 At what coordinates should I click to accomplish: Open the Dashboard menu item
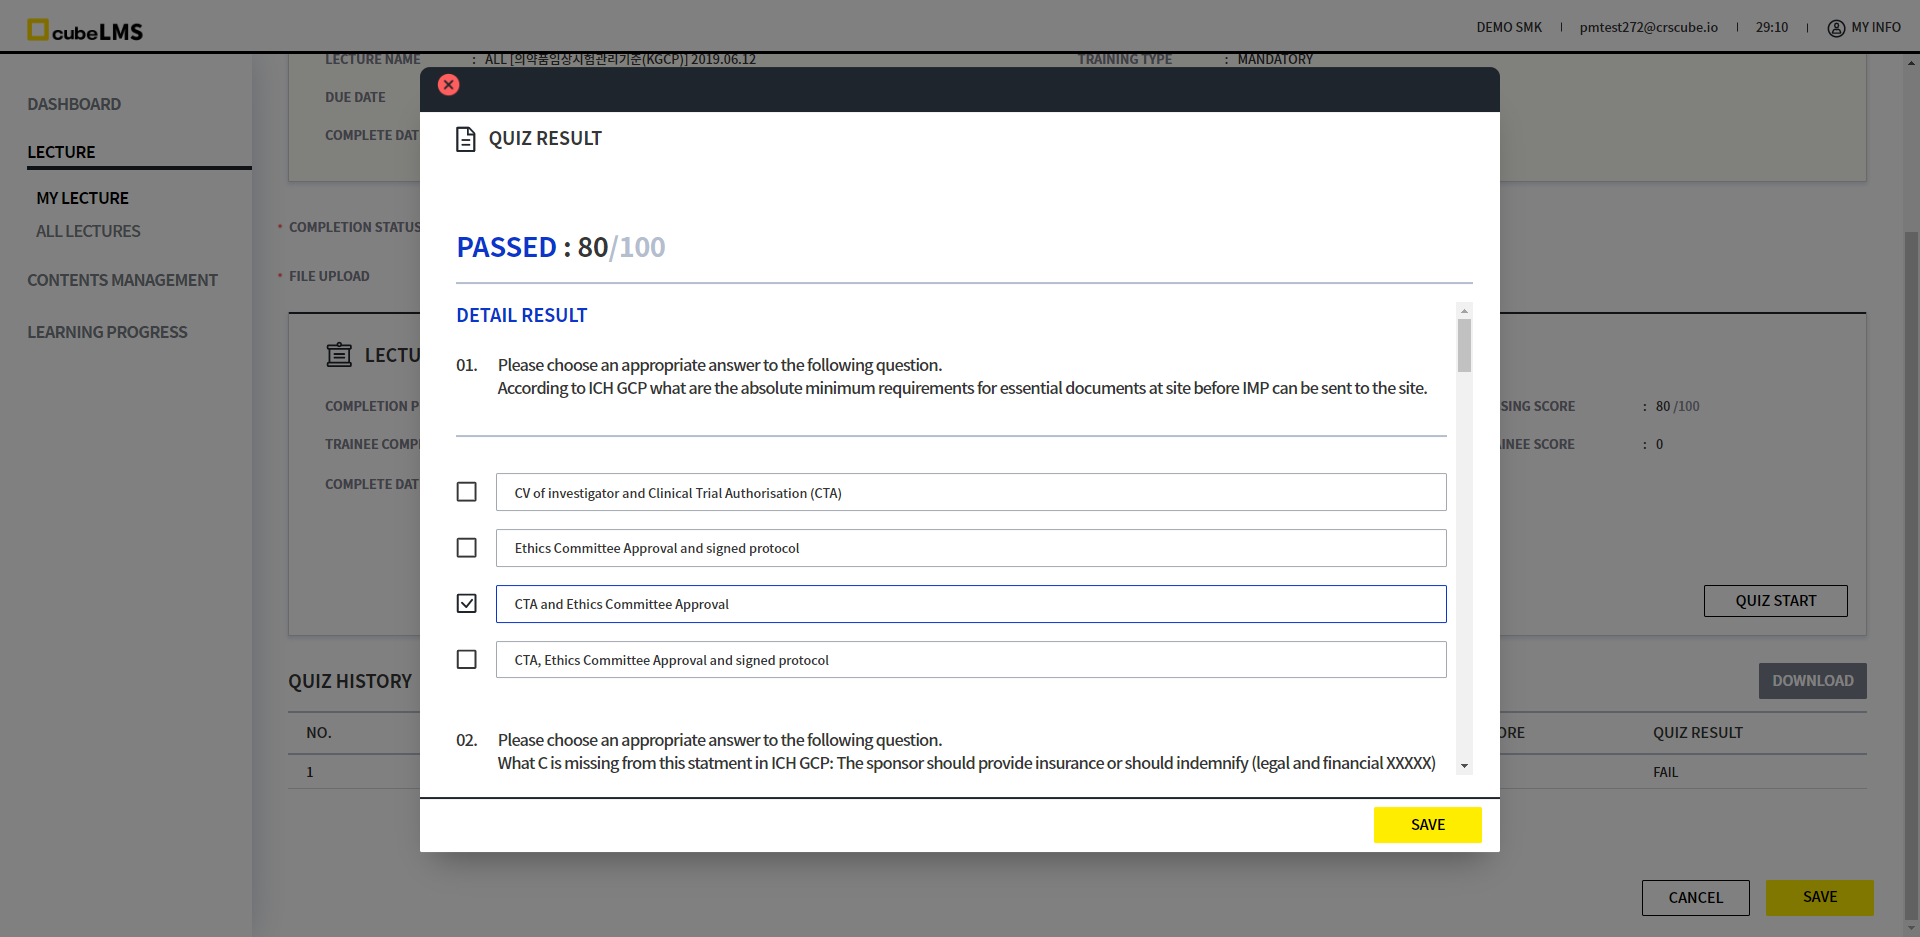pos(74,104)
